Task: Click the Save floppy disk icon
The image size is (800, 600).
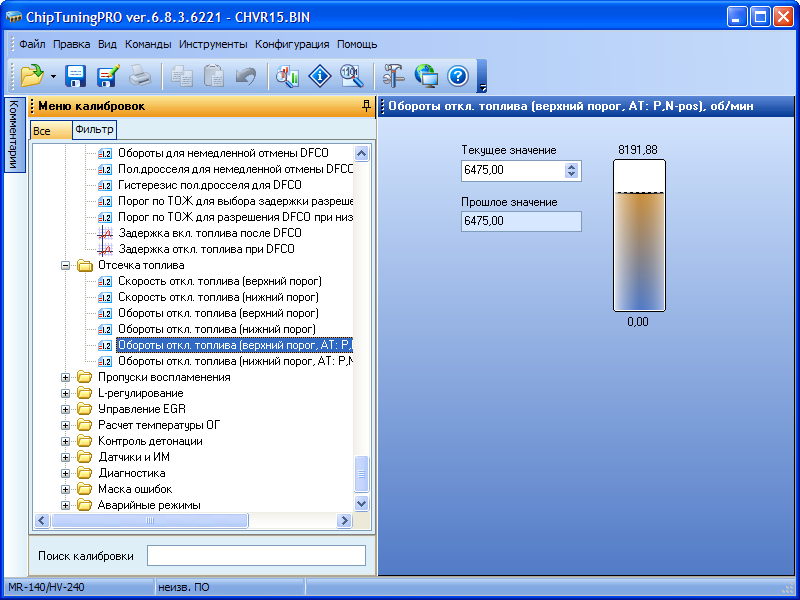Action: 76,76
